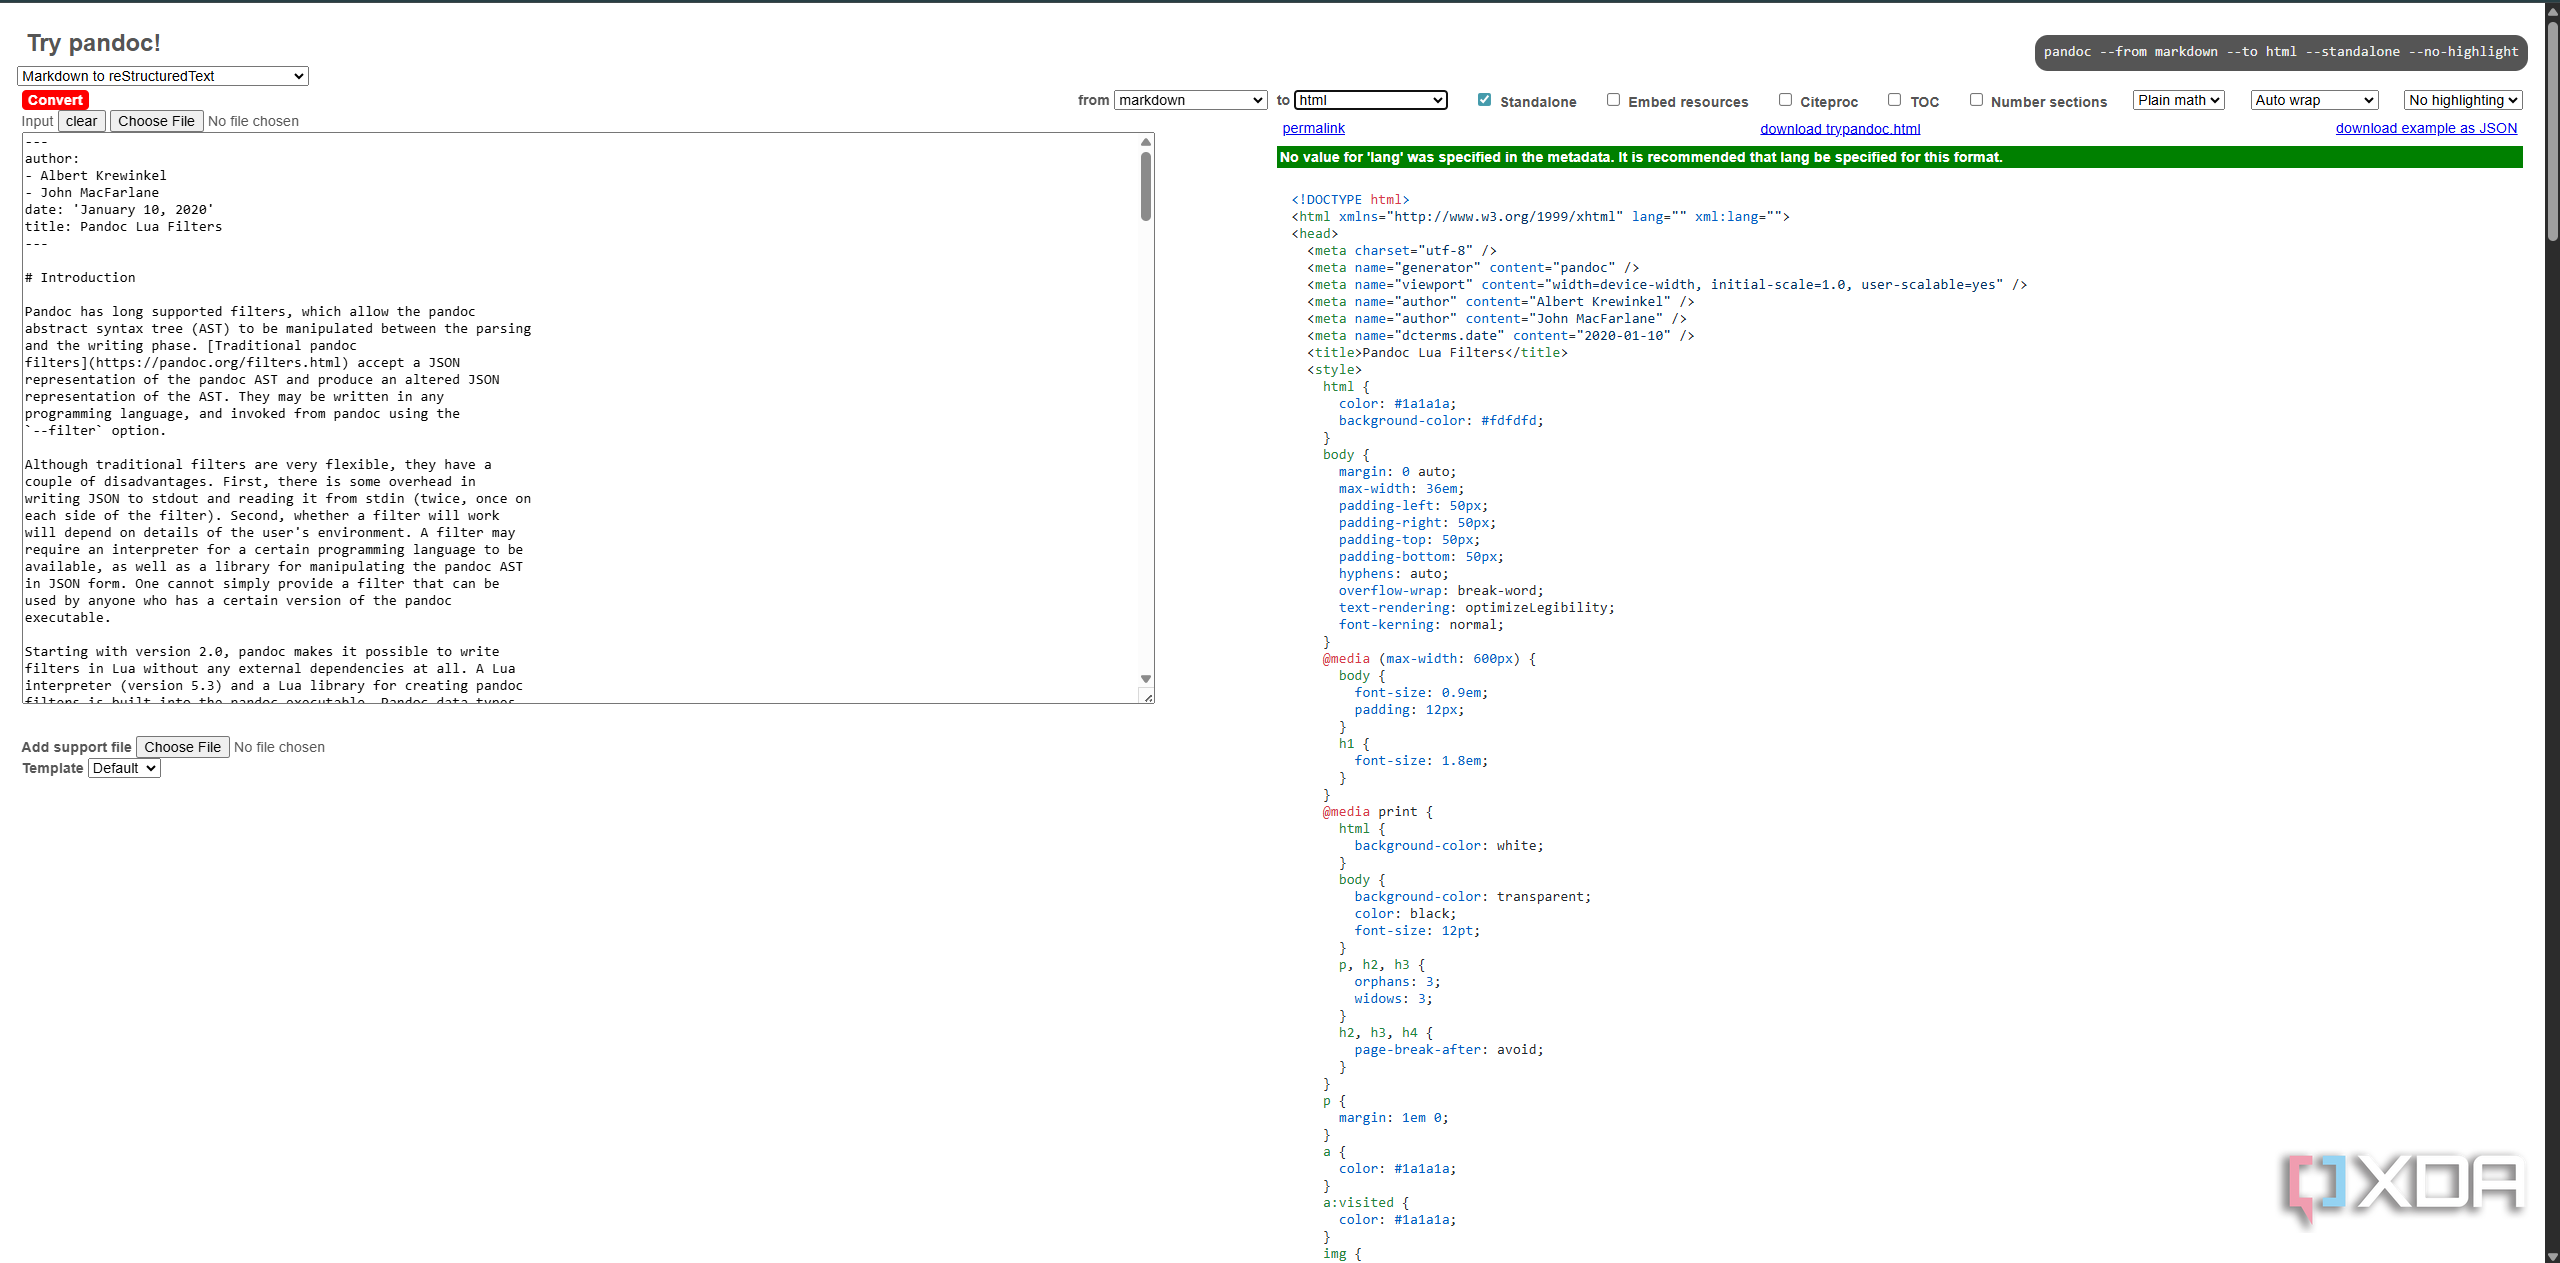Click the download trypandoc.html link
Viewport: 2560px width, 1263px height.
pos(1840,128)
